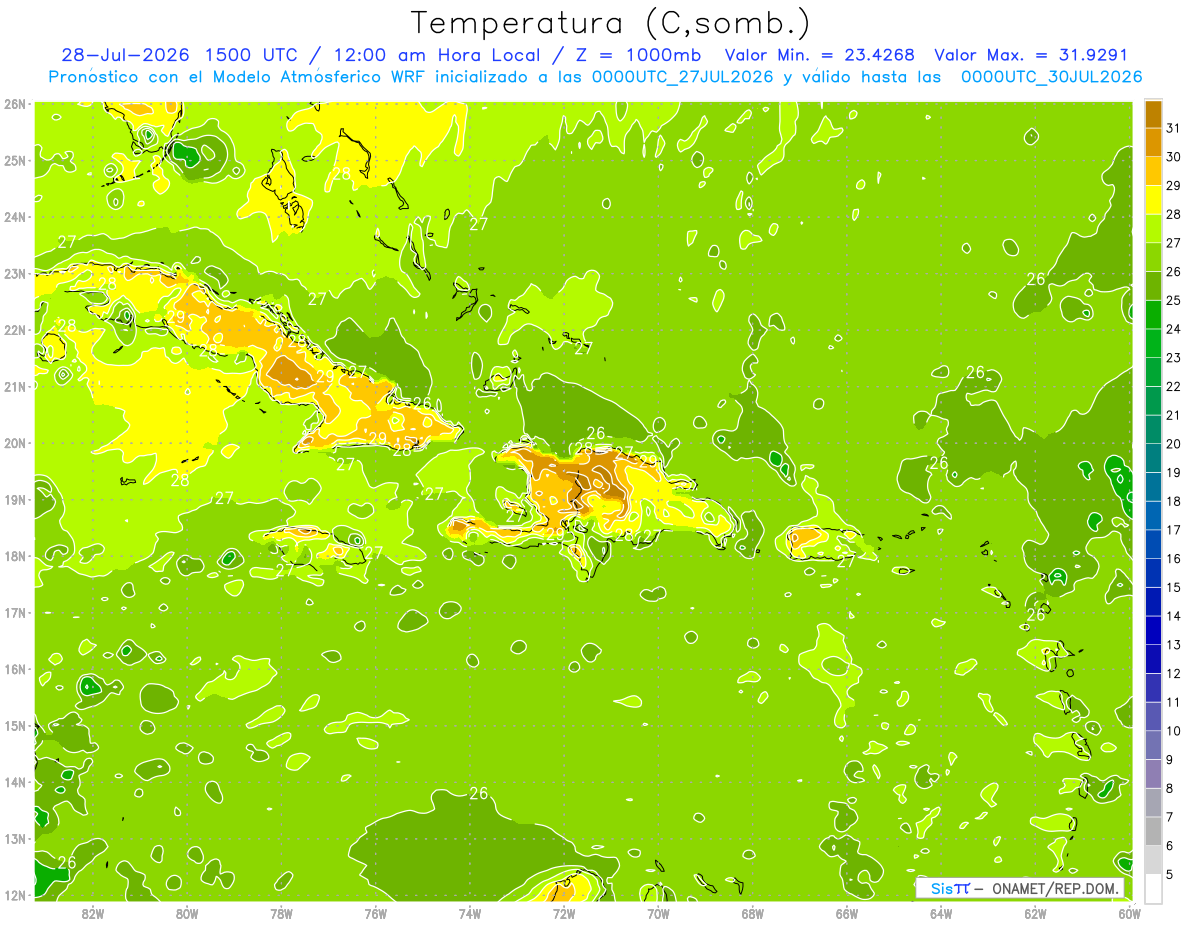Image resolution: width=1200 pixels, height=927 pixels.
Task: Click the '80W' longitude axis label
Action: pos(187,913)
